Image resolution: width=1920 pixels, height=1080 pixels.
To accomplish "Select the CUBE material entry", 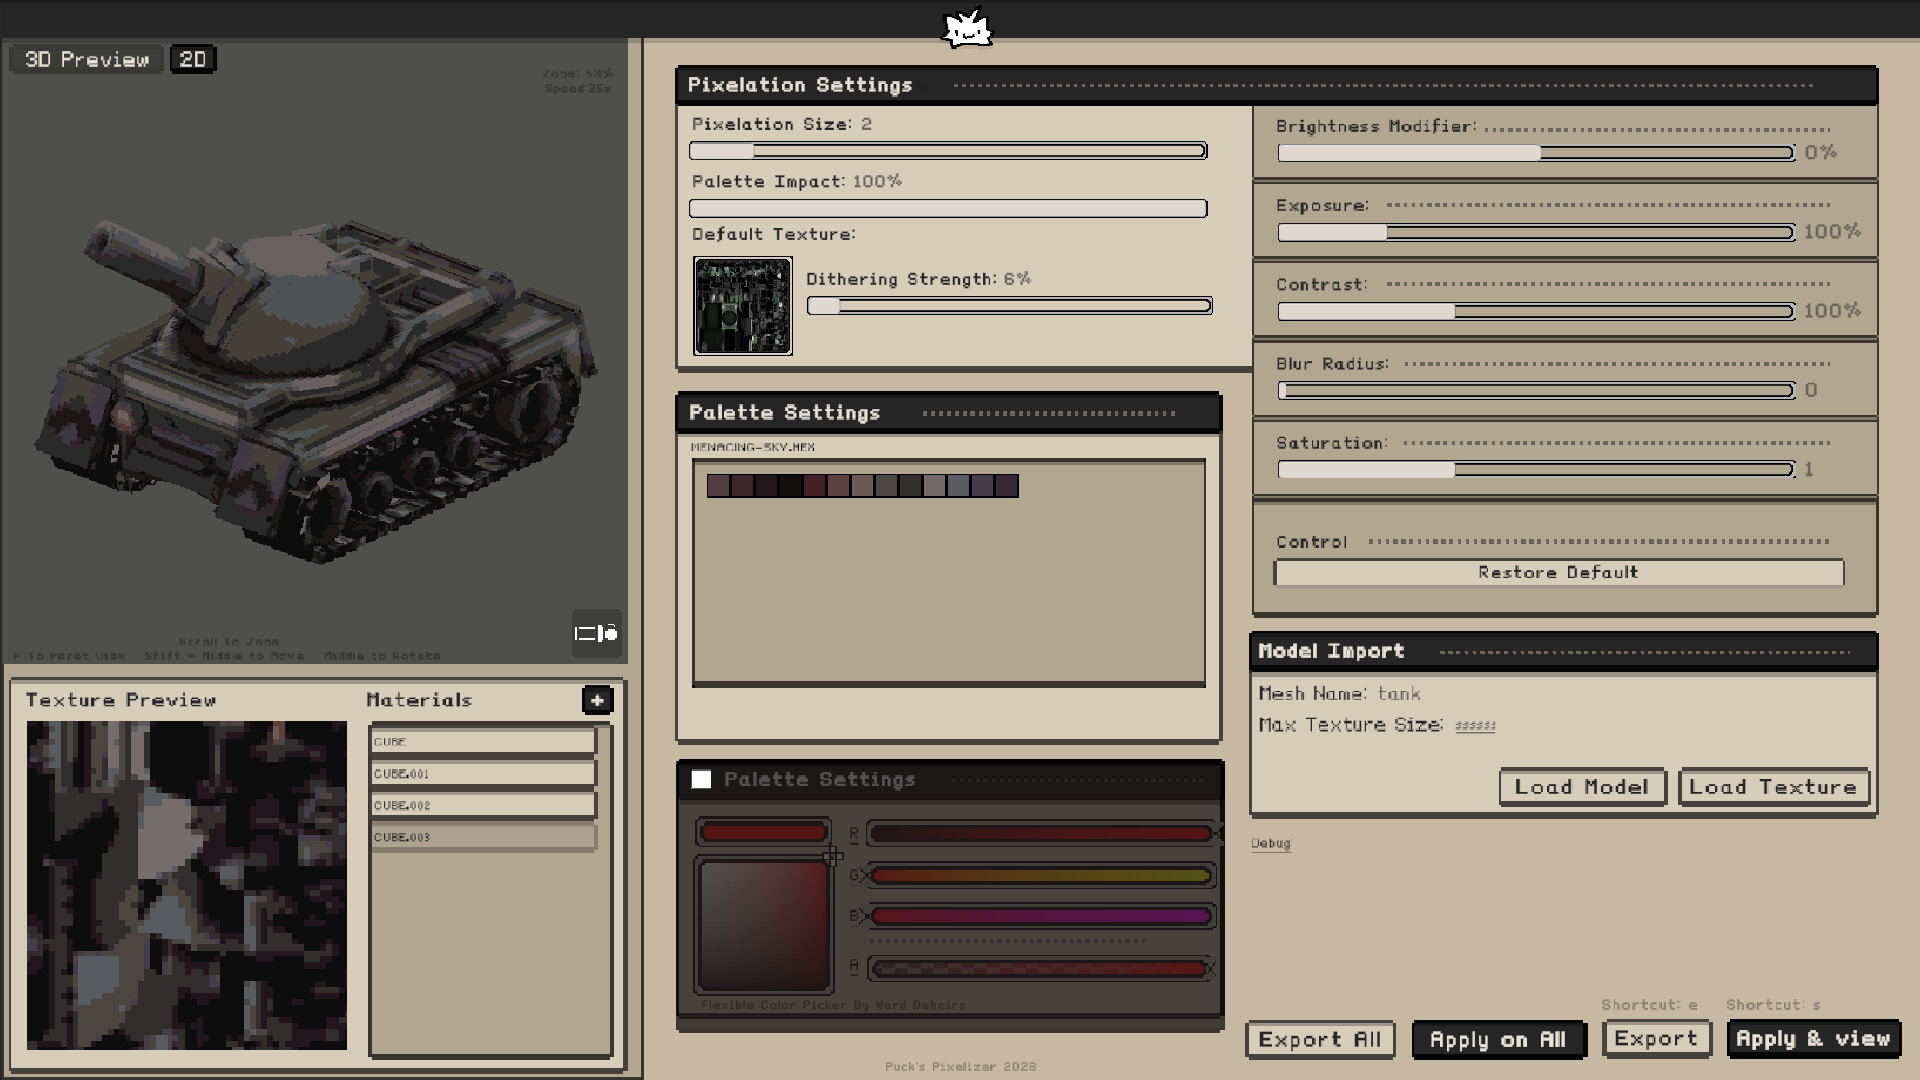I will click(483, 741).
